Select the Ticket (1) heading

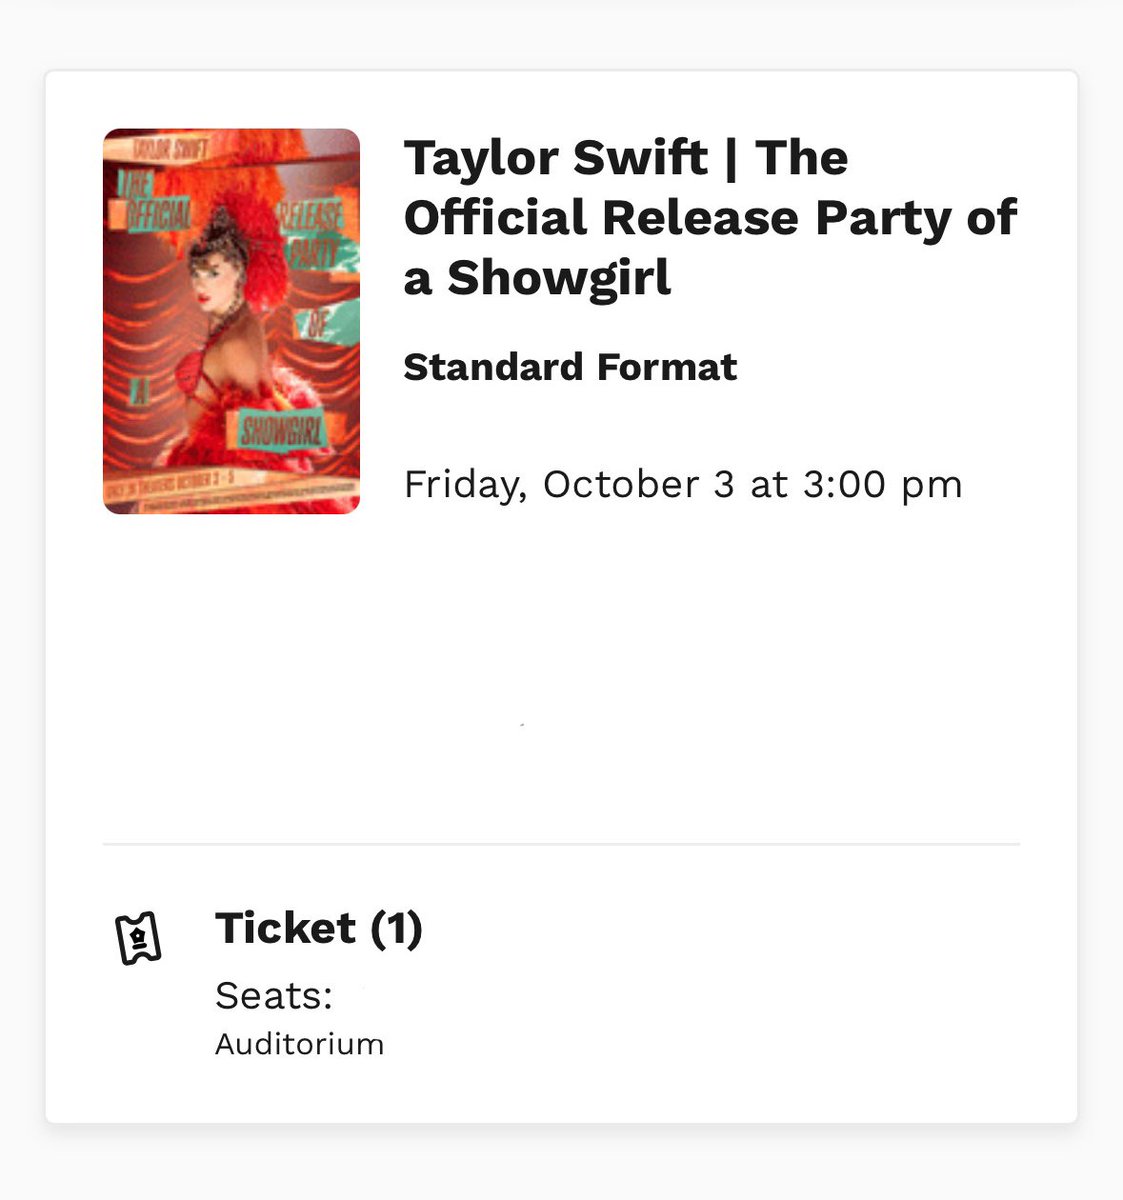pos(319,928)
